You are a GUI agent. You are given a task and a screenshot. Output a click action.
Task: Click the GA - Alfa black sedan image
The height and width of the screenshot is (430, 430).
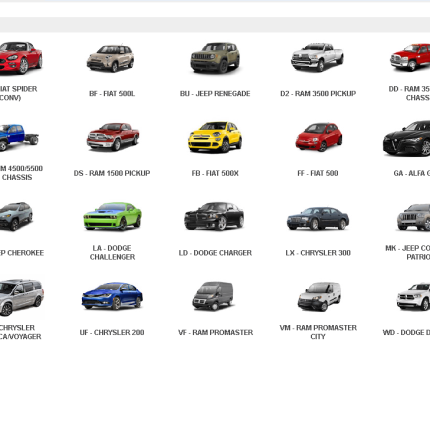(x=407, y=138)
